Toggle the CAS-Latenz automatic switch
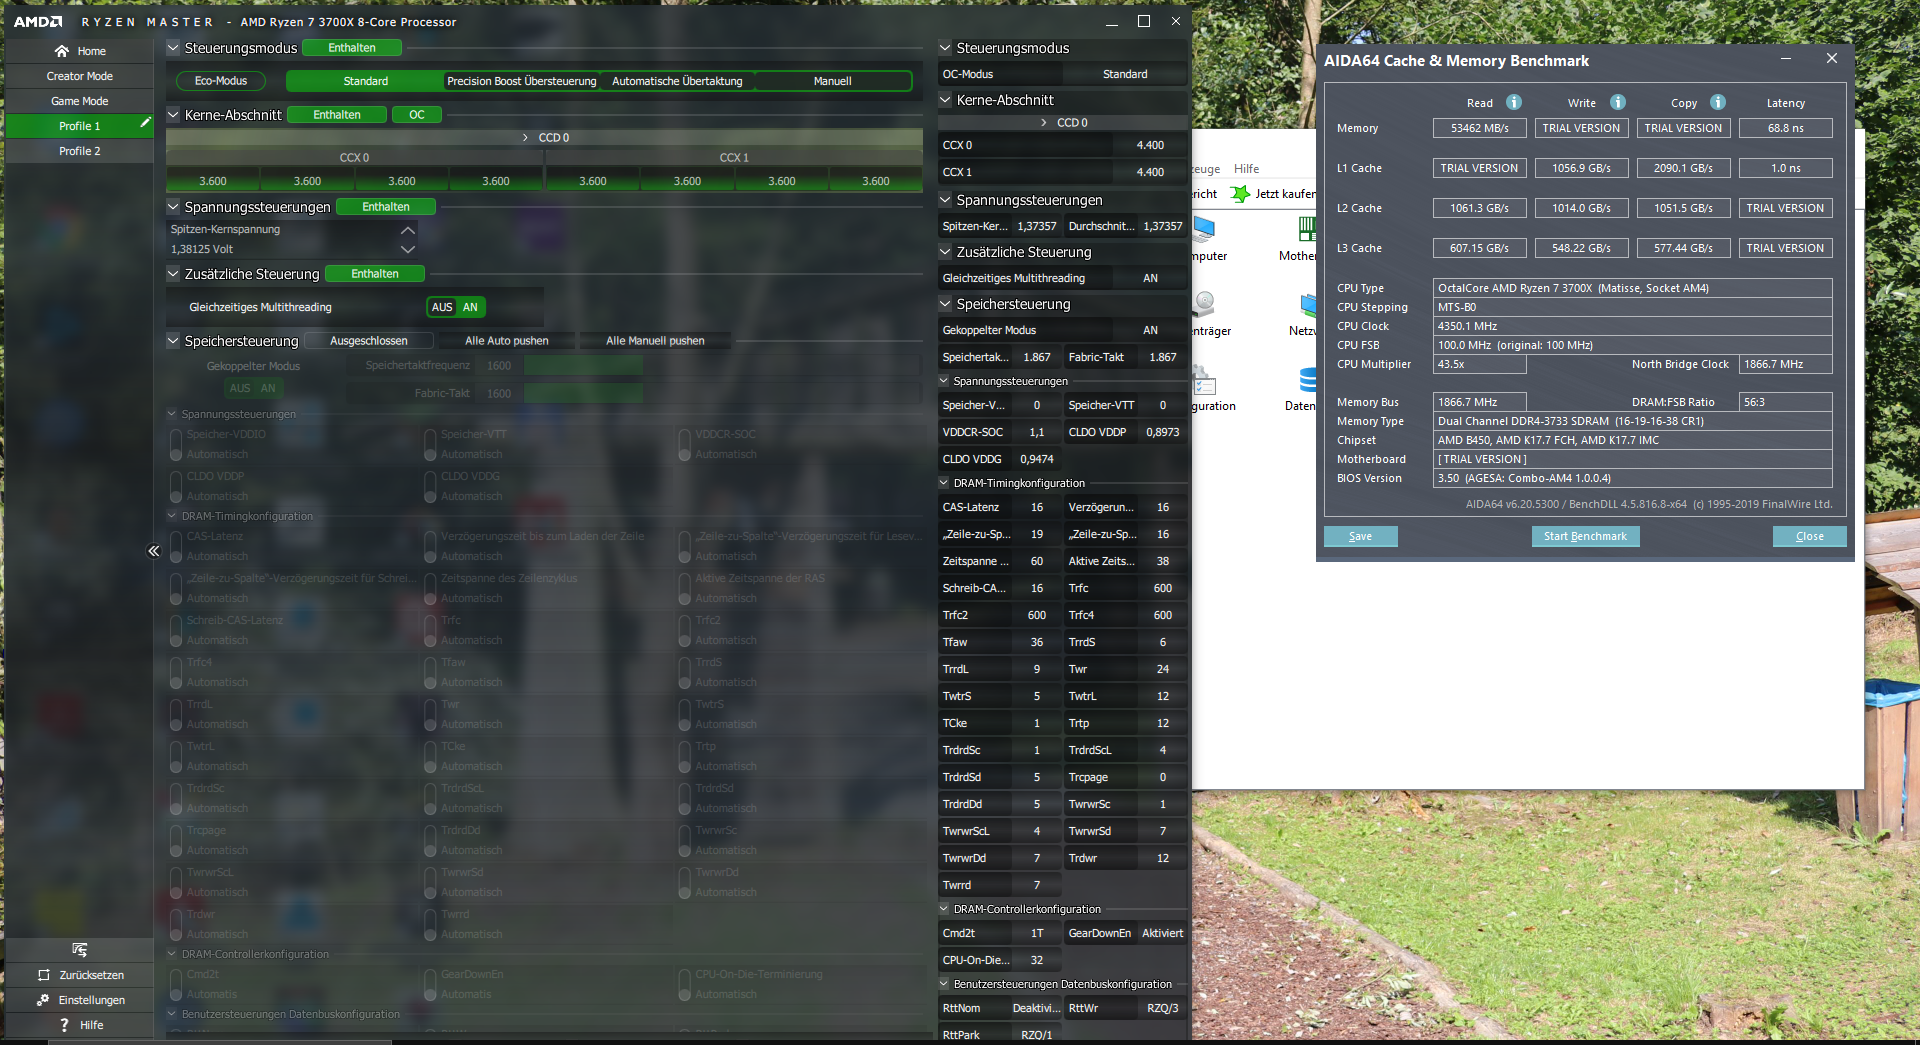 coord(176,546)
